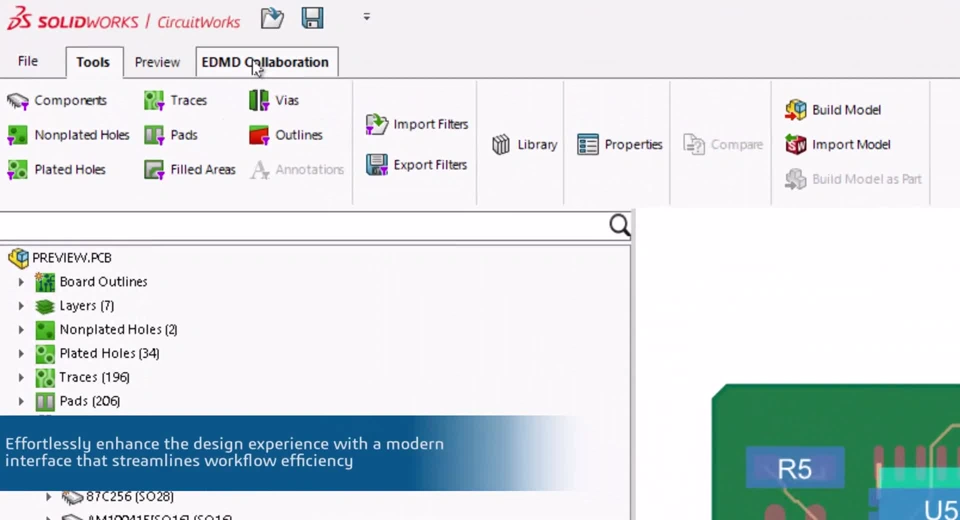Select the Traces (196) tree label
This screenshot has height=520, width=960.
click(x=94, y=377)
